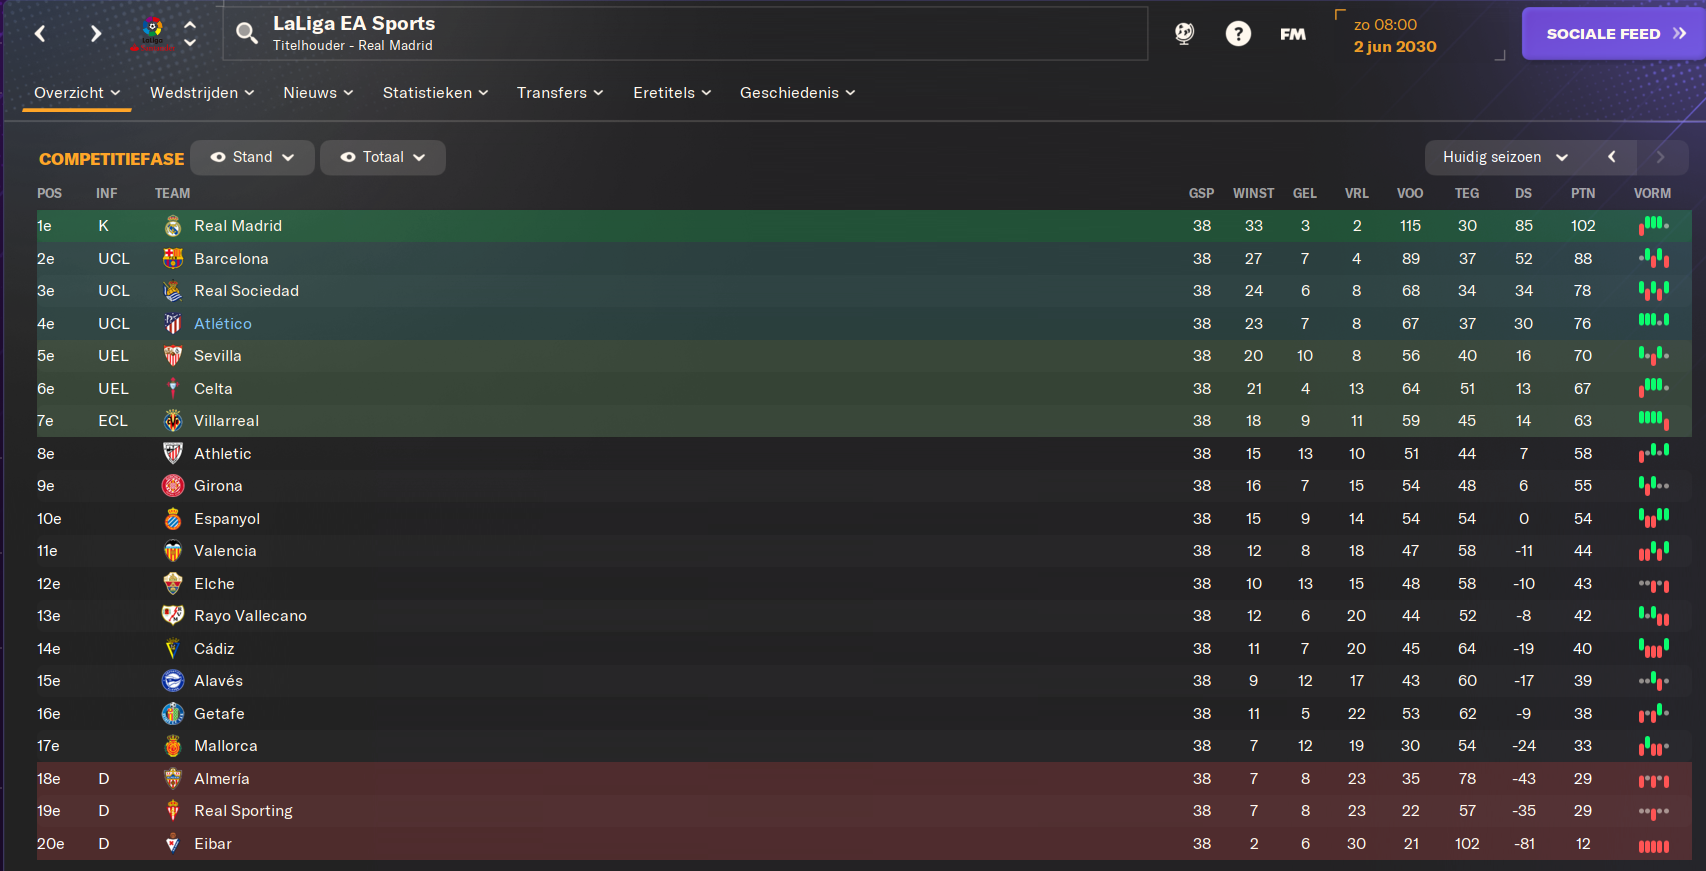The height and width of the screenshot is (871, 1706).
Task: Click the back navigation arrow
Action: [40, 34]
